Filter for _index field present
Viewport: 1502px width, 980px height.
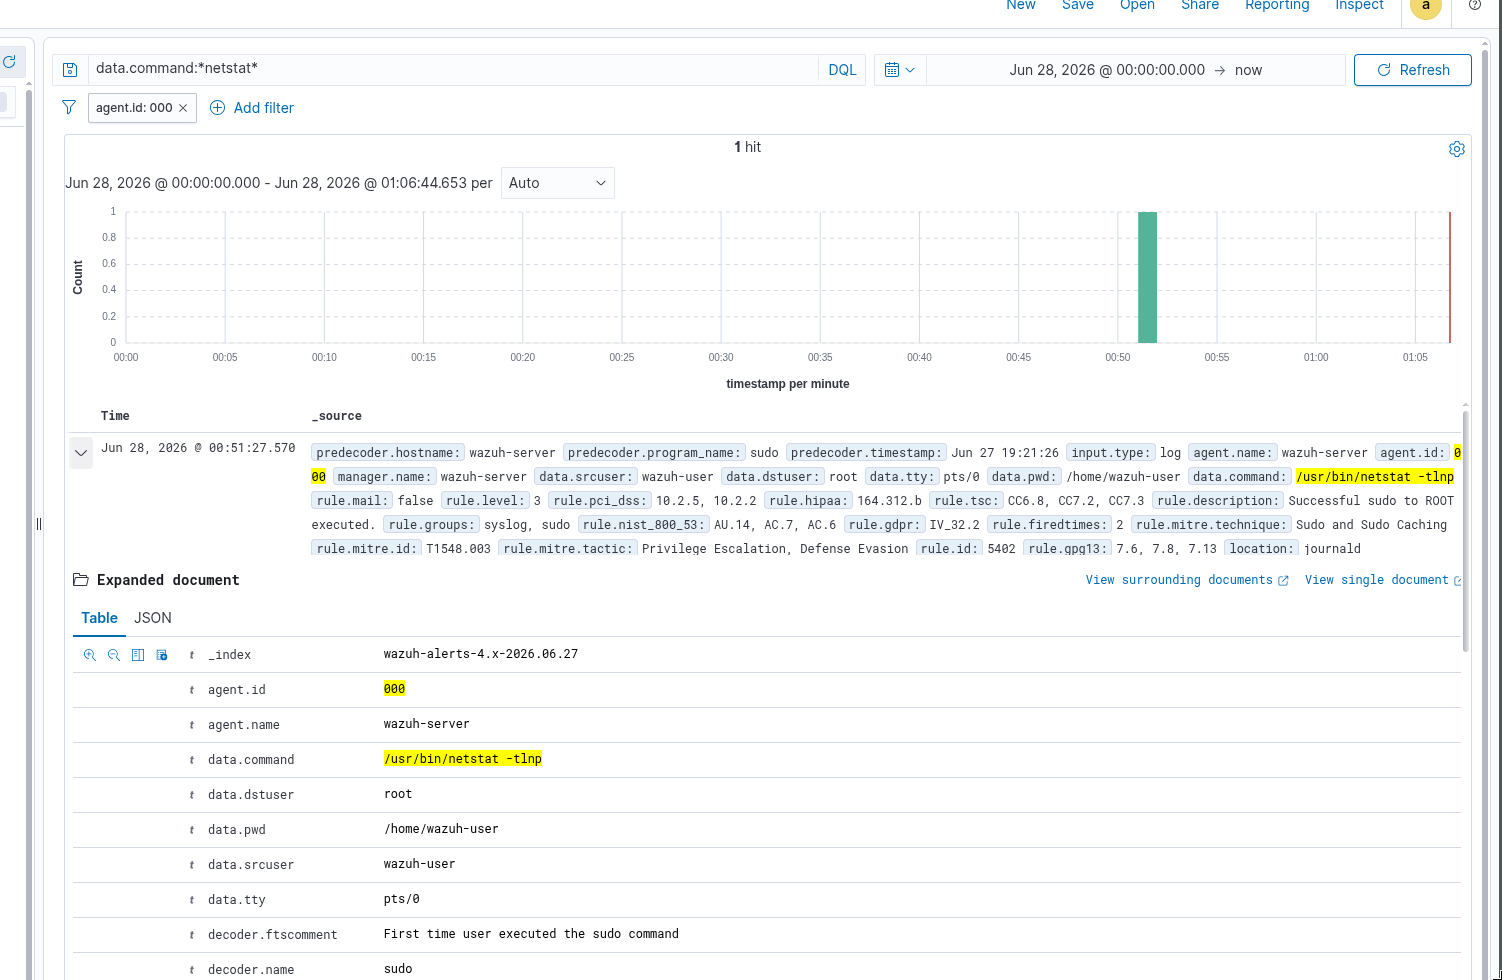(162, 655)
